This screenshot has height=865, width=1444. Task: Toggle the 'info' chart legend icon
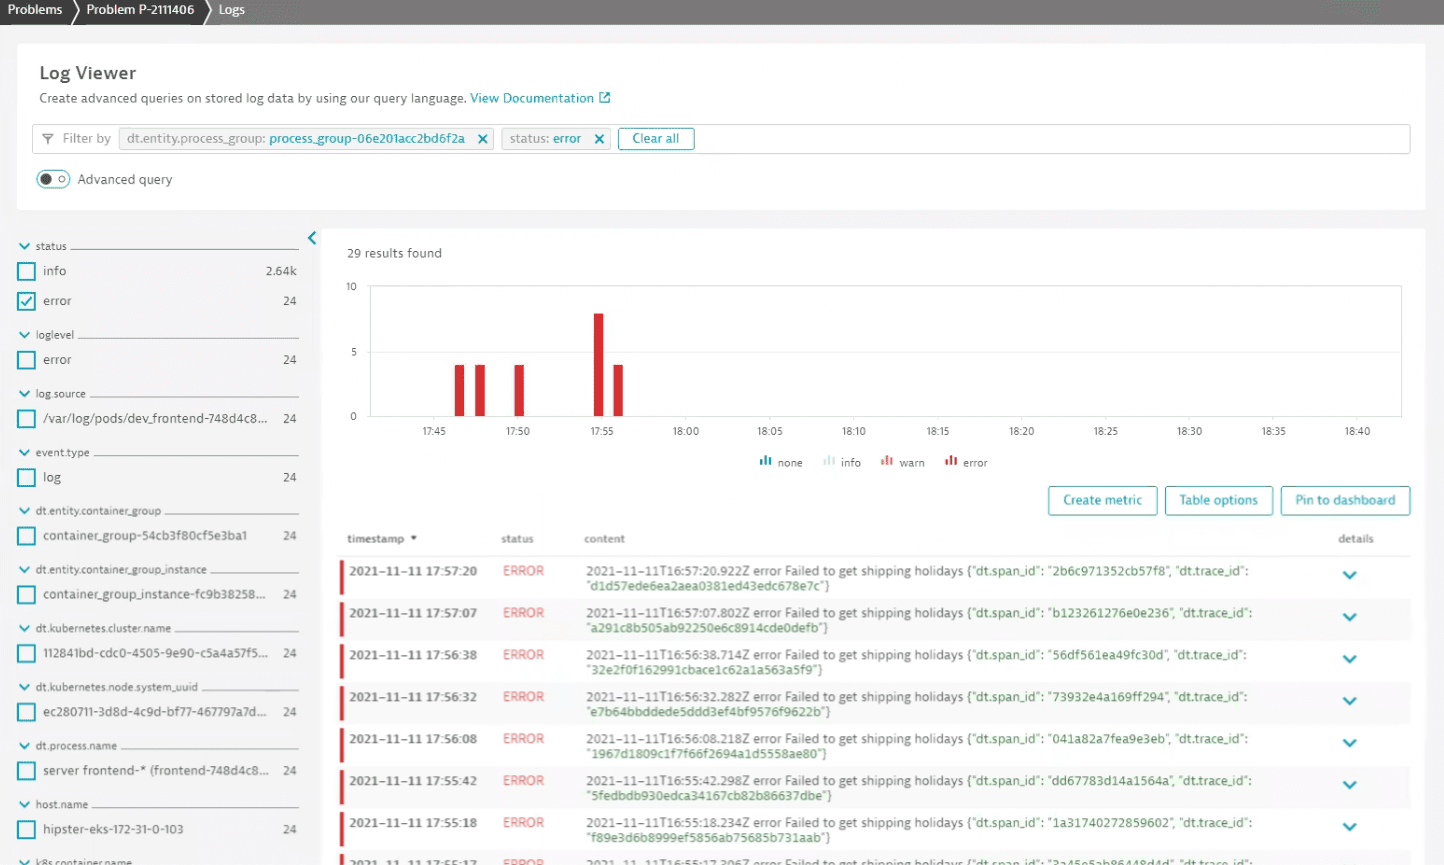click(x=829, y=461)
